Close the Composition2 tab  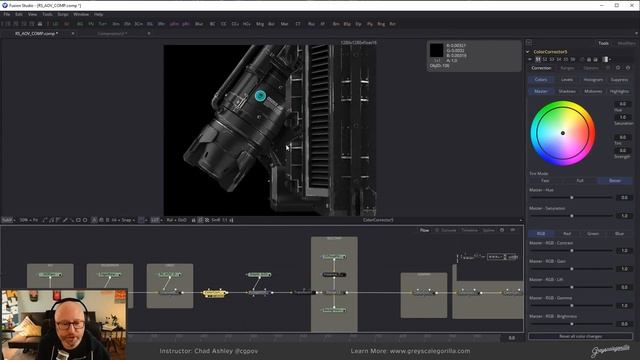click(149, 33)
